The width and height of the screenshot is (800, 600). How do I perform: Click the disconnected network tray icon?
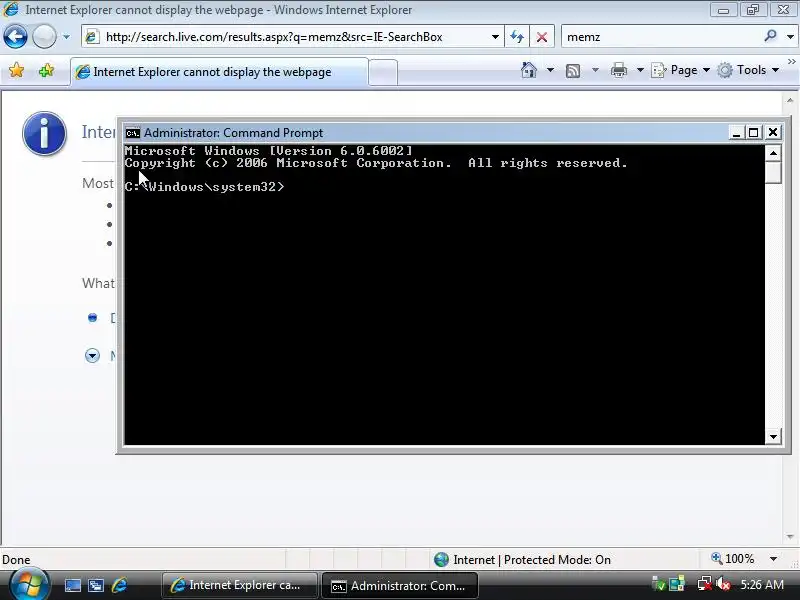point(705,584)
